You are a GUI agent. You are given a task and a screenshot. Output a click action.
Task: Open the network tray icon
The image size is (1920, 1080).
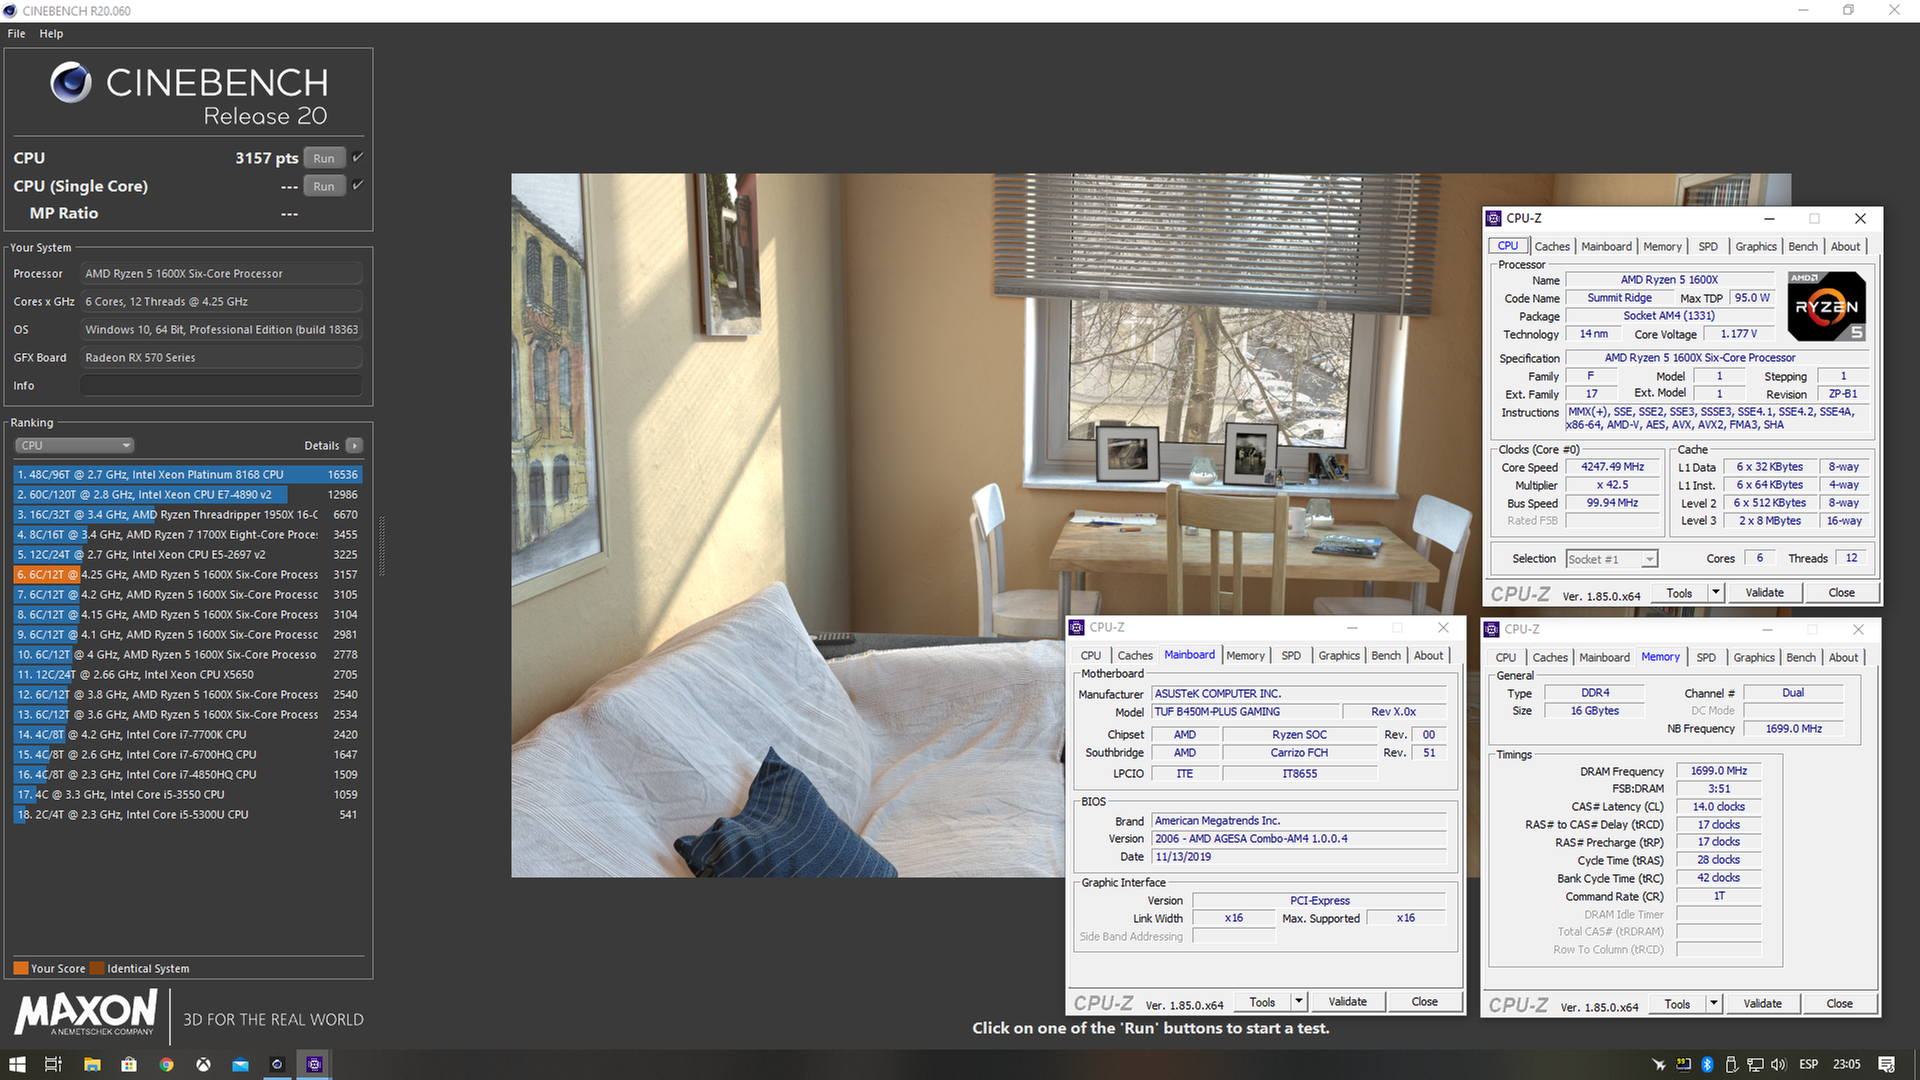point(1755,1064)
